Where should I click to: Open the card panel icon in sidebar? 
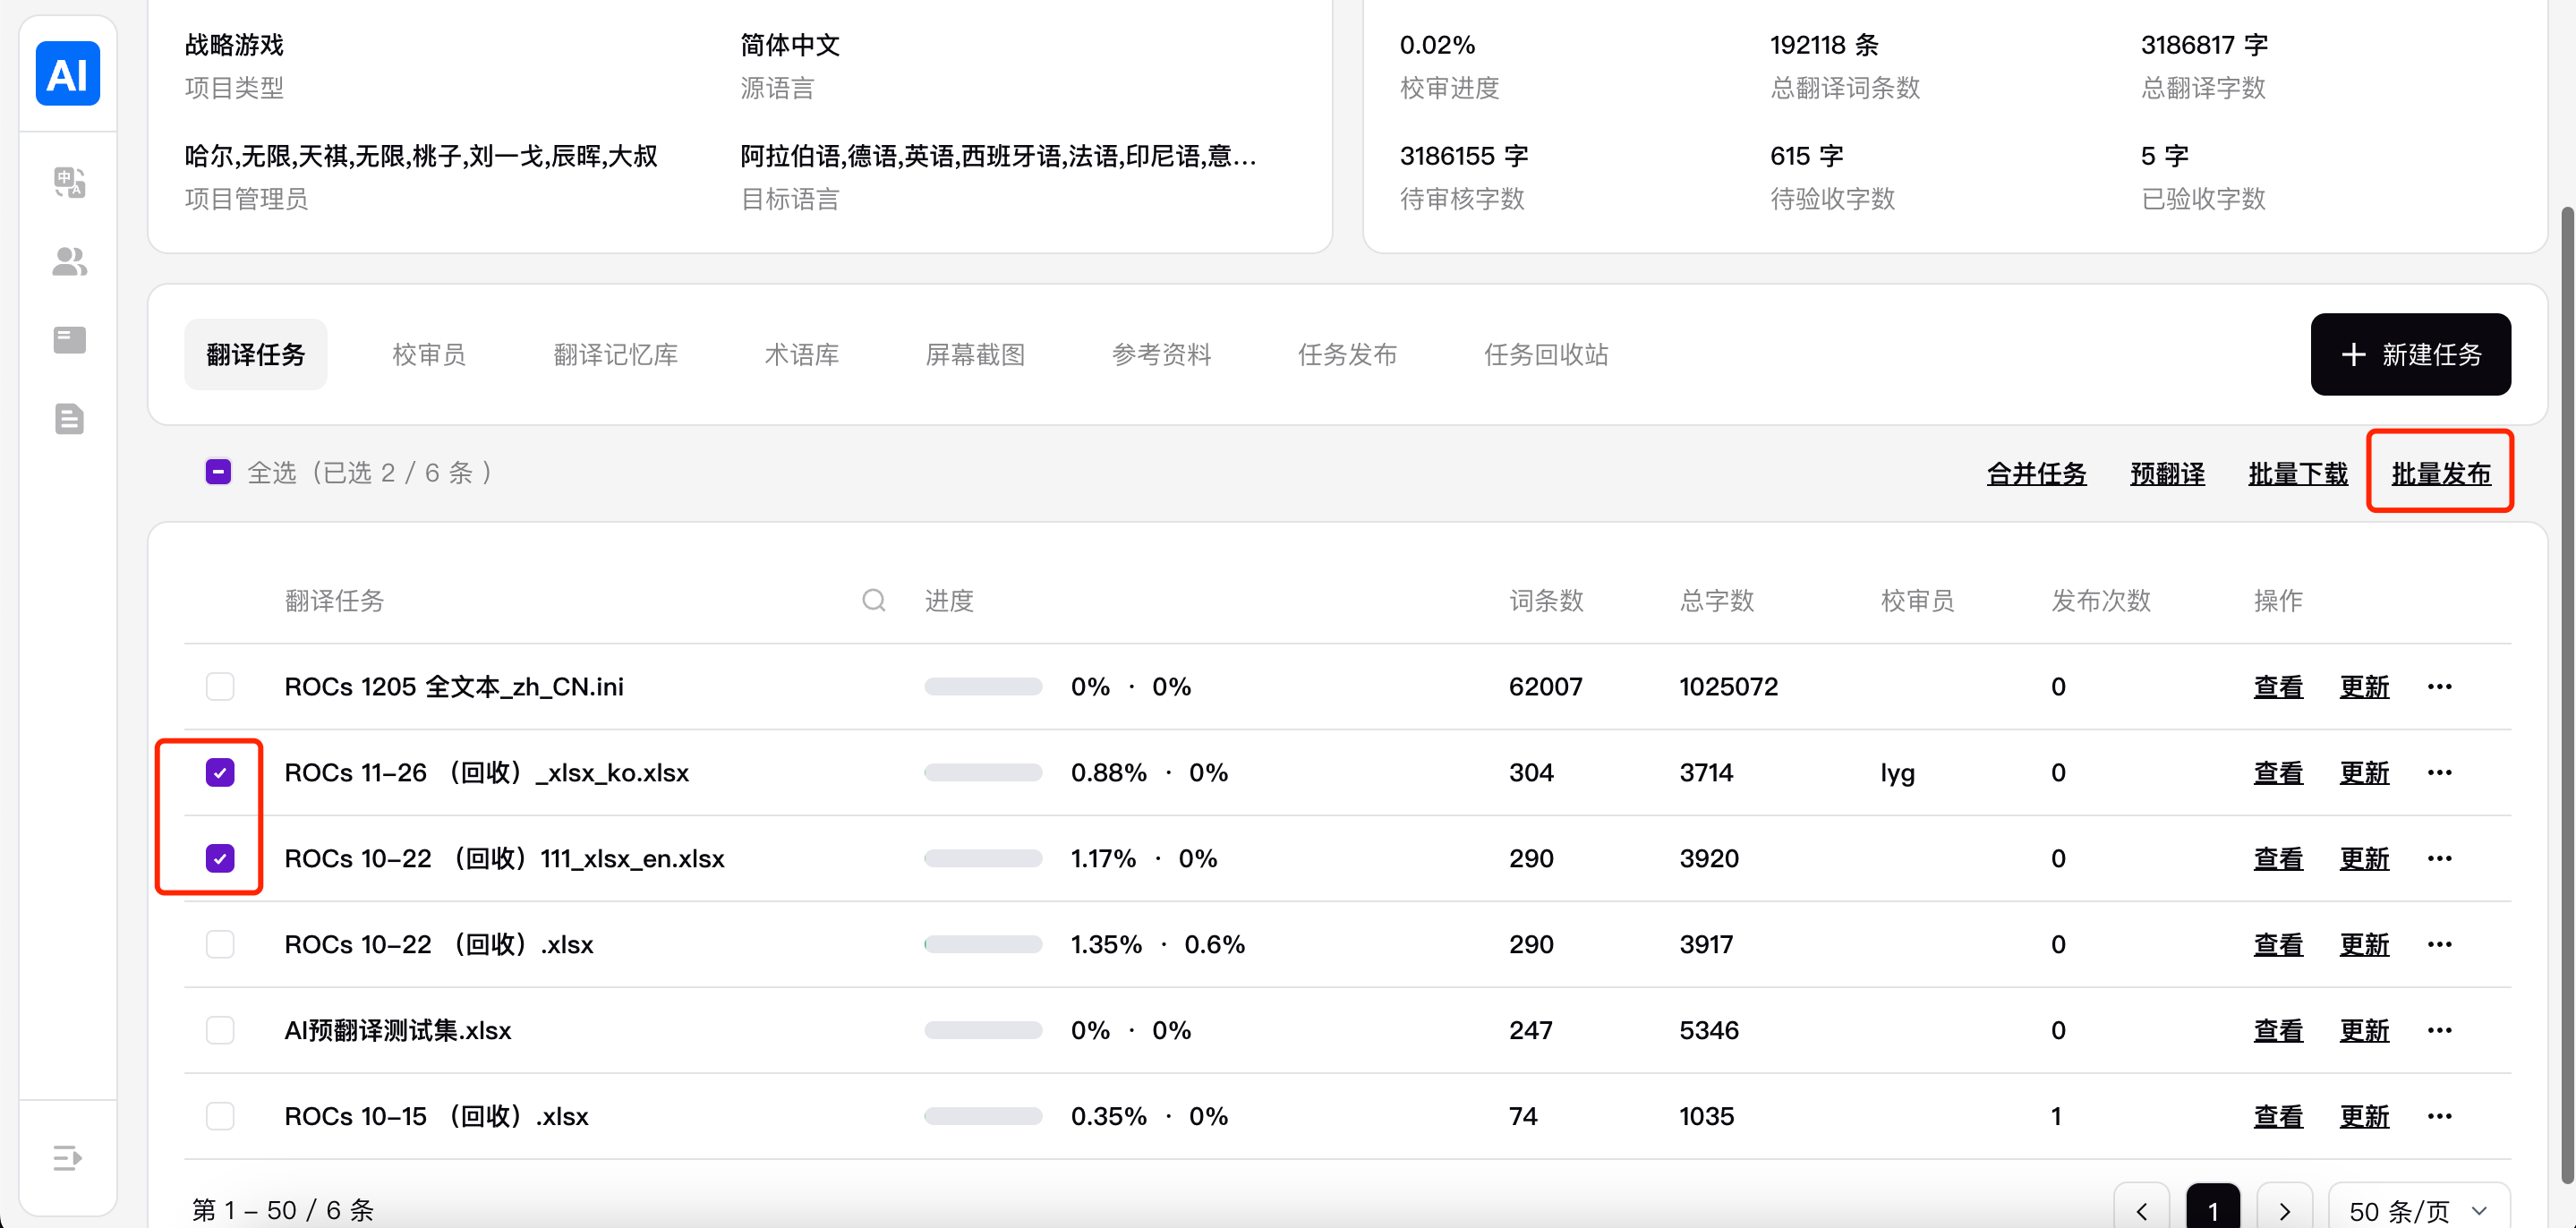tap(69, 340)
